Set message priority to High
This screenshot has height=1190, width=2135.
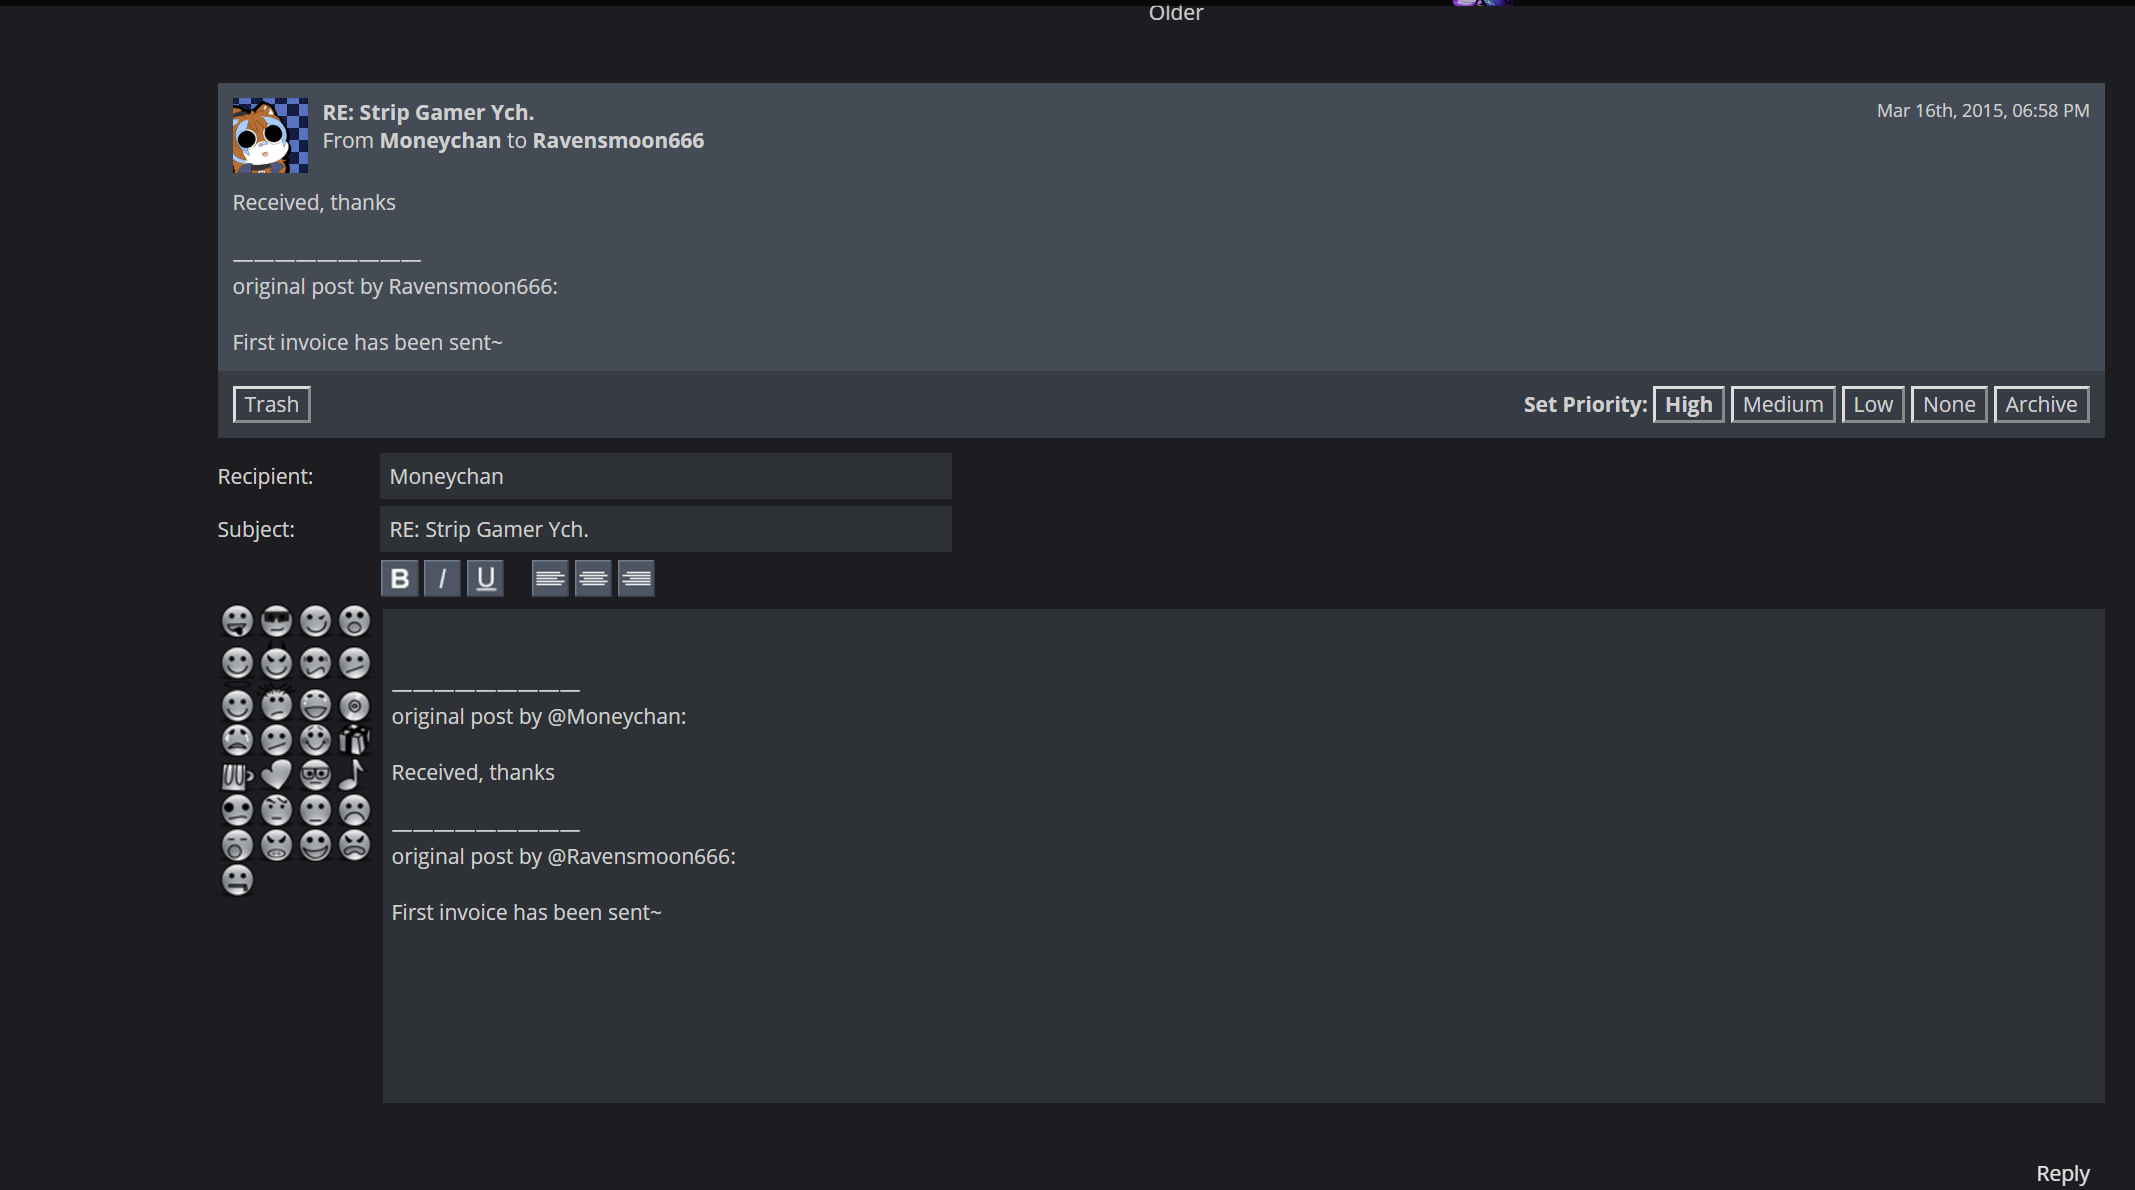pyautogui.click(x=1688, y=404)
